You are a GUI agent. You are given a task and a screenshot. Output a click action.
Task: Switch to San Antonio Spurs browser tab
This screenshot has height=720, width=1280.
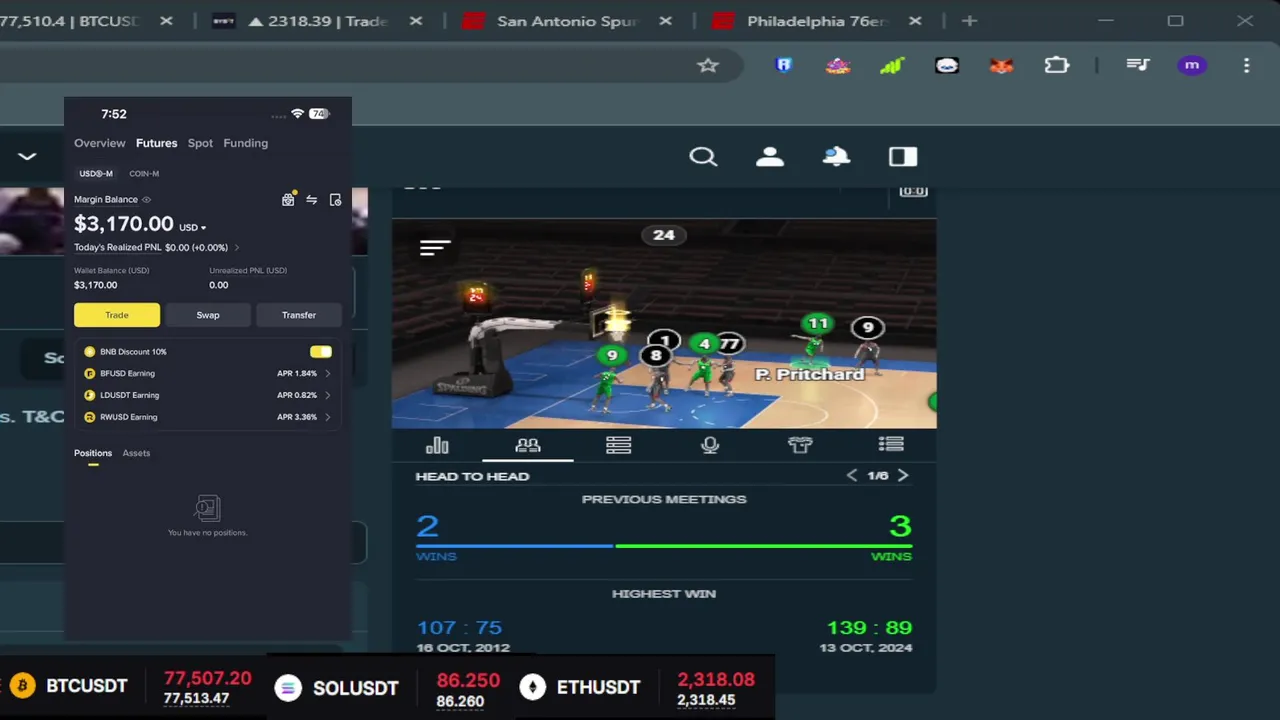[x=565, y=21]
